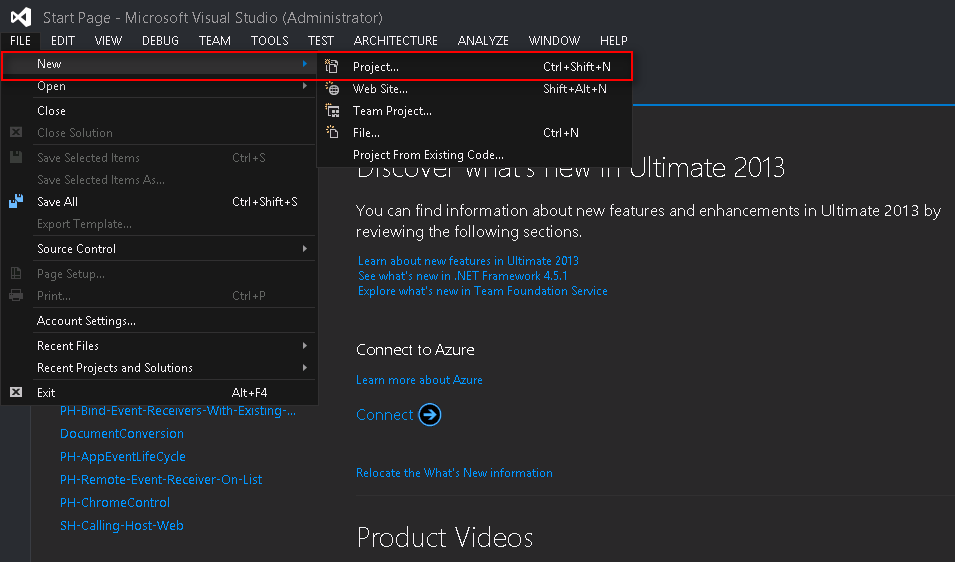Expand Recent Projects and Solutions submenu
This screenshot has height=562, width=955.
(305, 368)
